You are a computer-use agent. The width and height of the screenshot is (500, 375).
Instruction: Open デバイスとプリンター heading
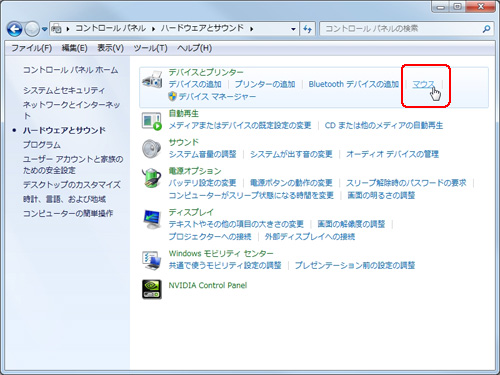pos(206,72)
